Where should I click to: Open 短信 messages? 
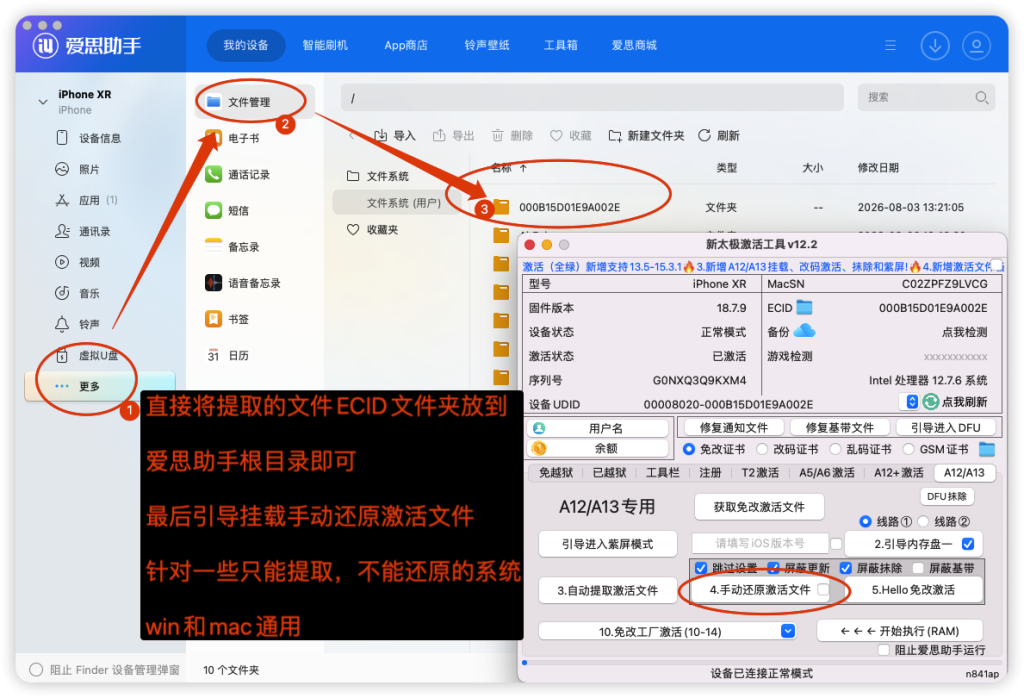(238, 210)
